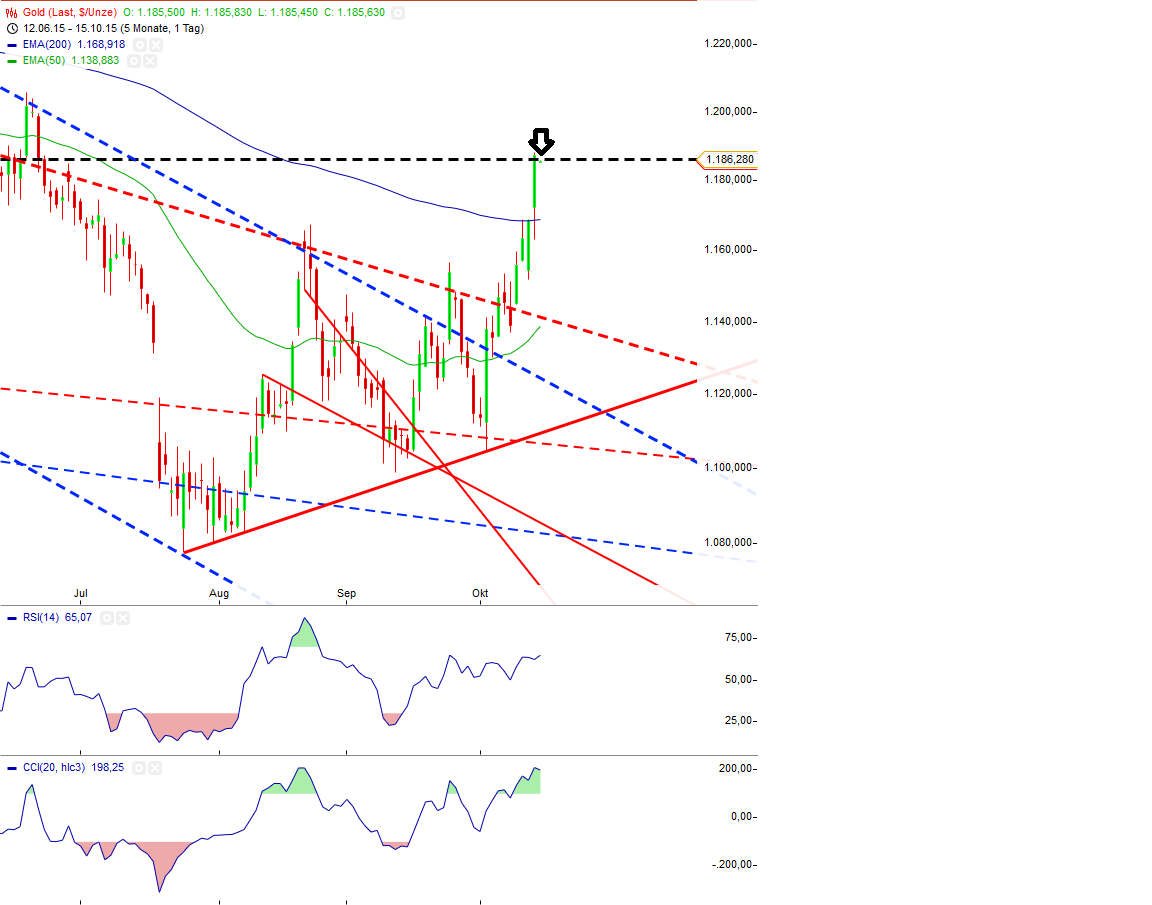Remove EMA(50) with its X icon

tap(149, 60)
